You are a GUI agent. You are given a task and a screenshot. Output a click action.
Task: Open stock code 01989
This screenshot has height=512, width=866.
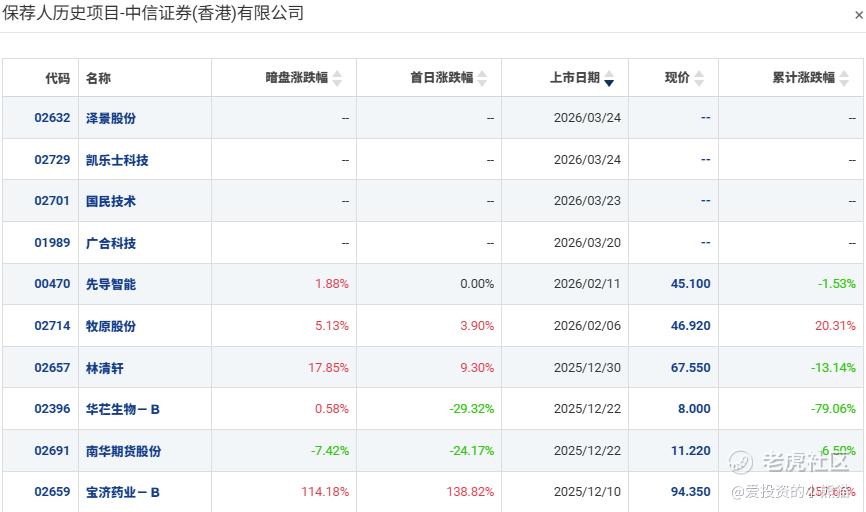(52, 242)
